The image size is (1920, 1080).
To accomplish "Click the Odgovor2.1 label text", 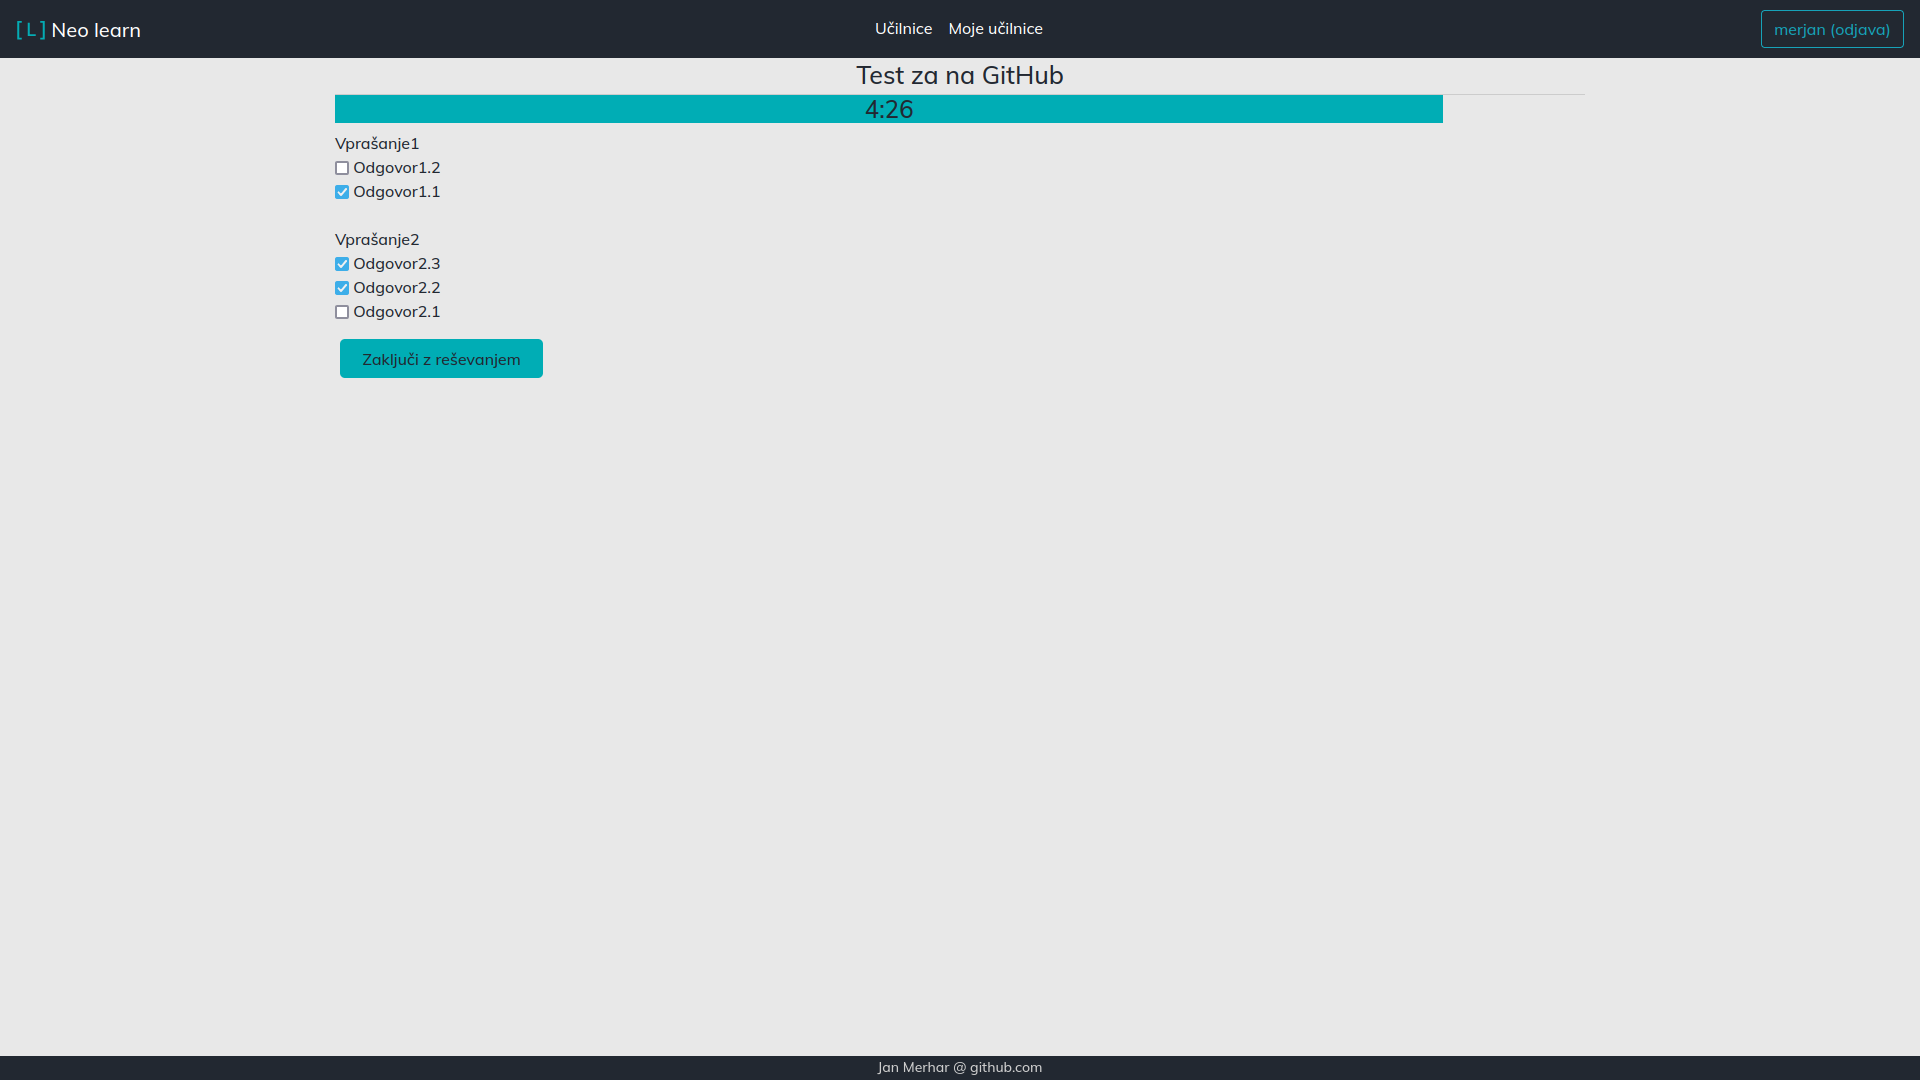I will click(x=396, y=311).
